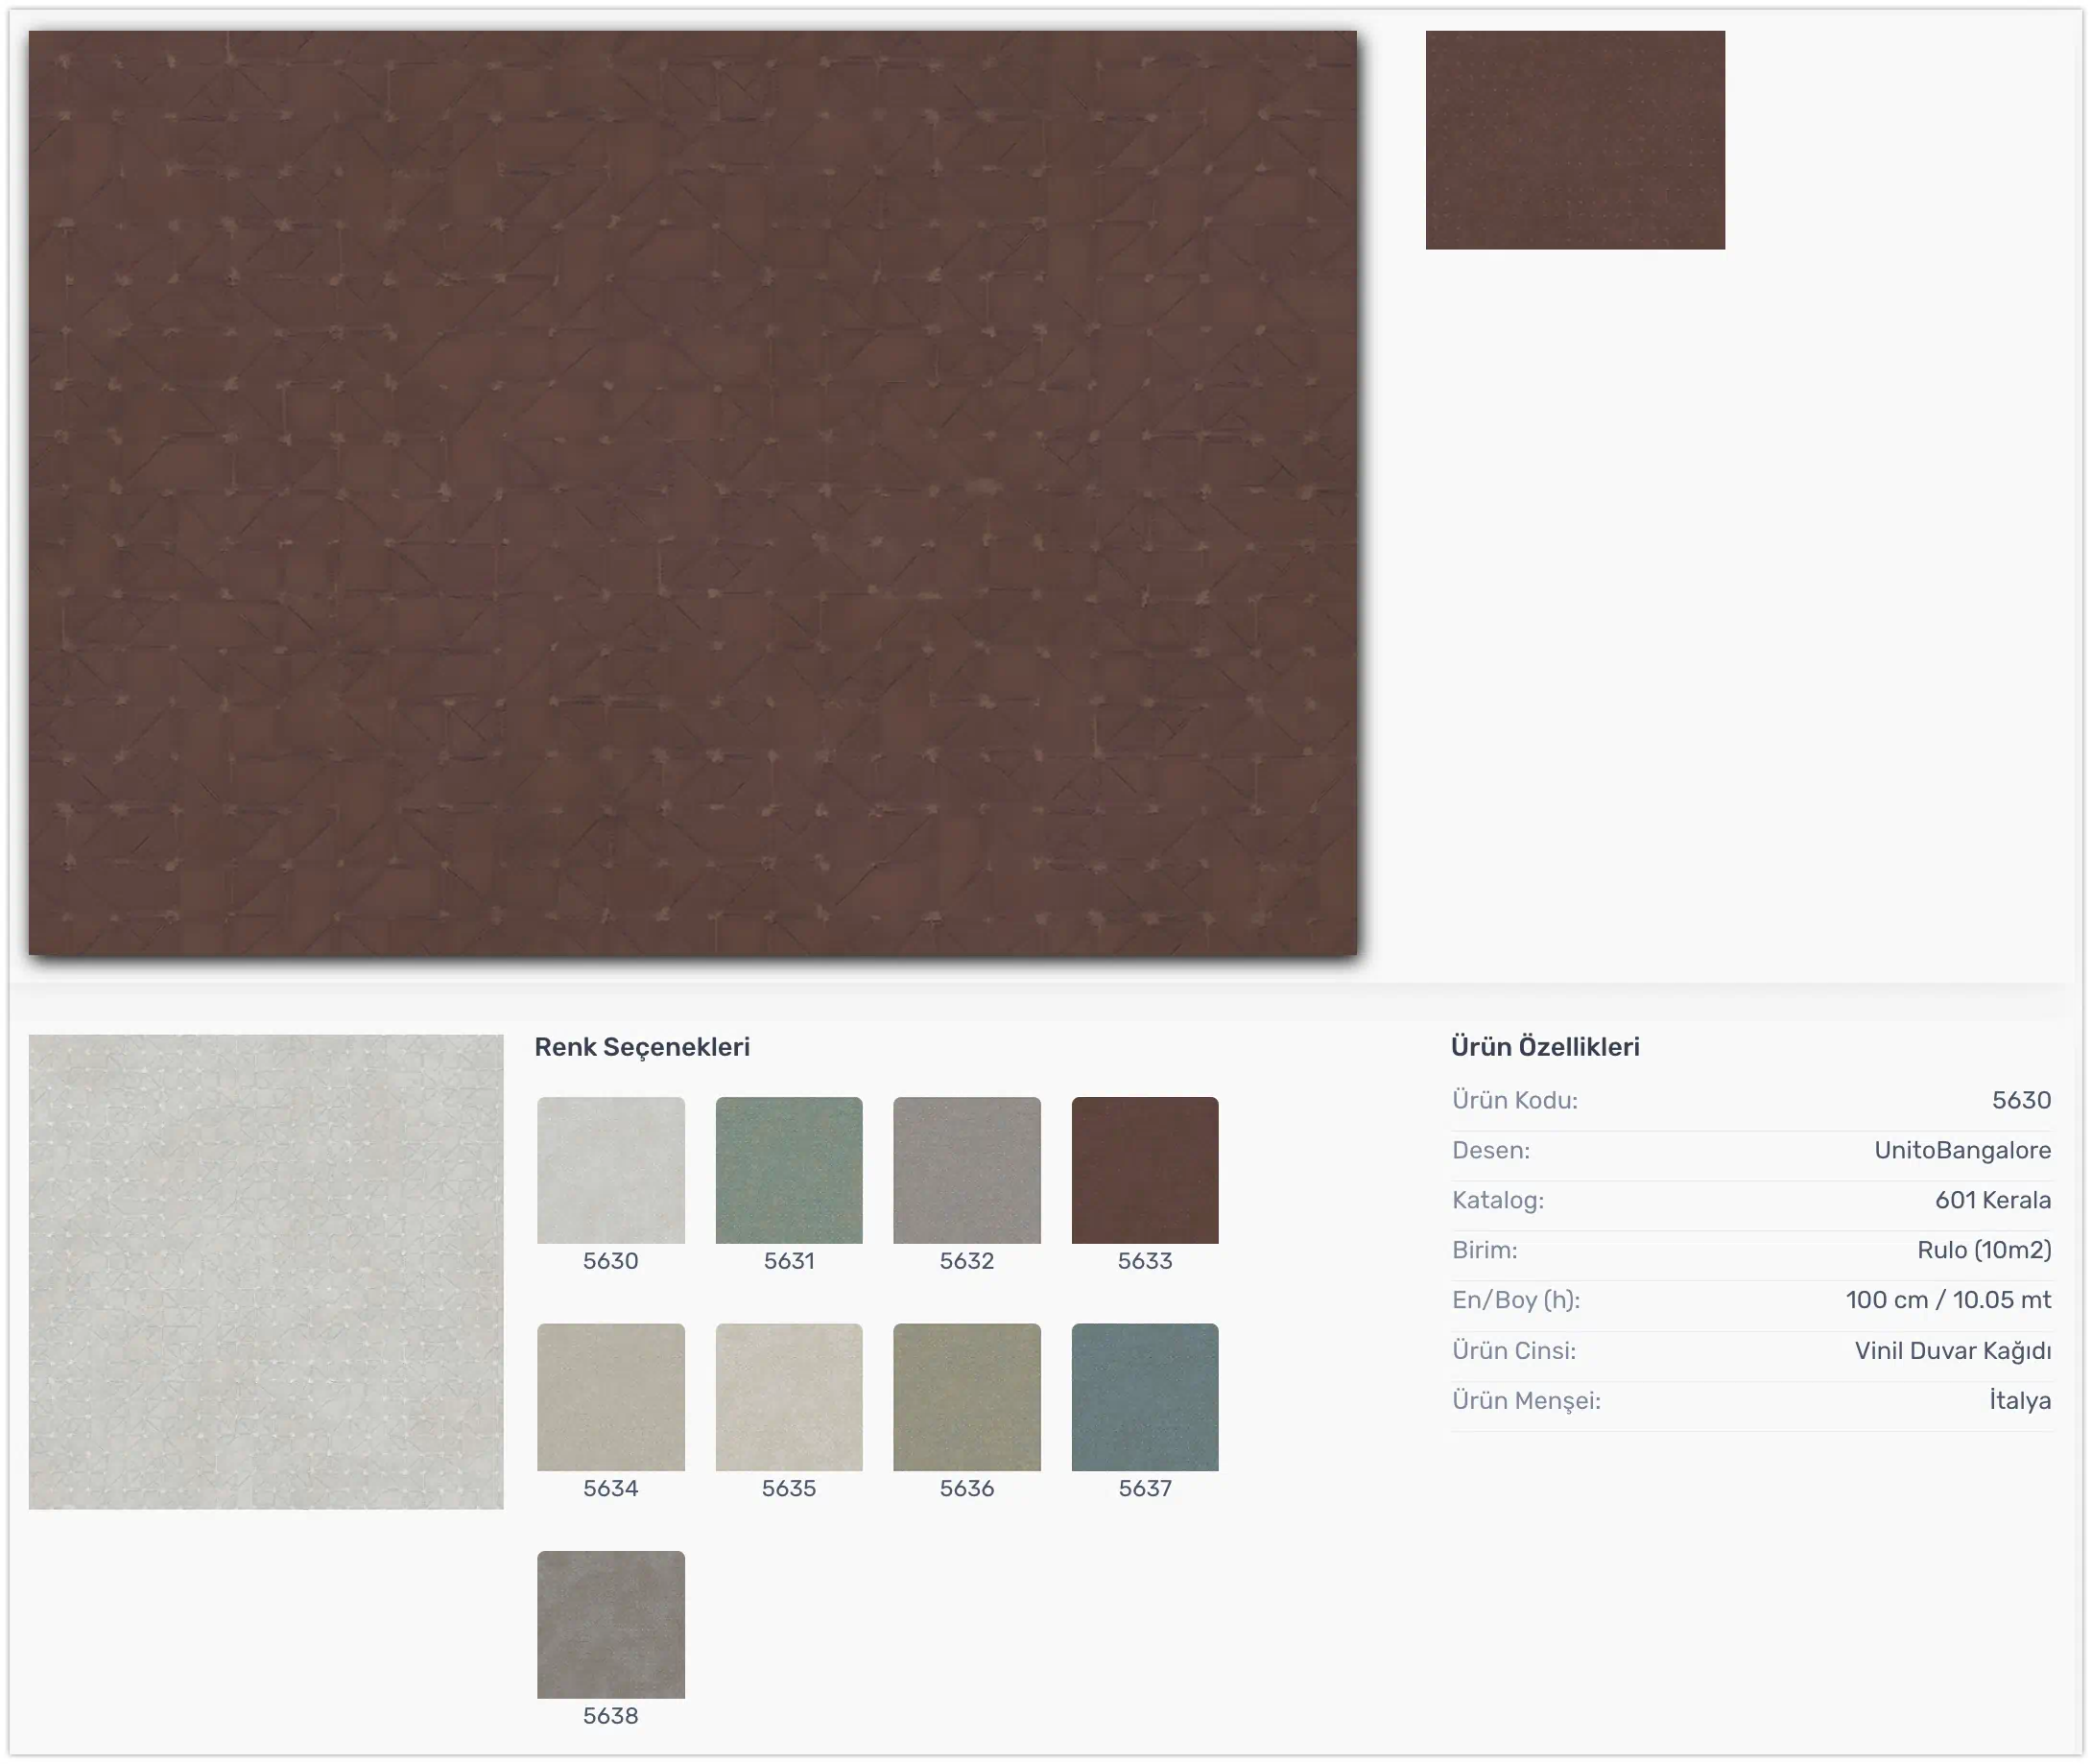
Task: Click the 601 Kerala catalog value
Action: (1993, 1200)
